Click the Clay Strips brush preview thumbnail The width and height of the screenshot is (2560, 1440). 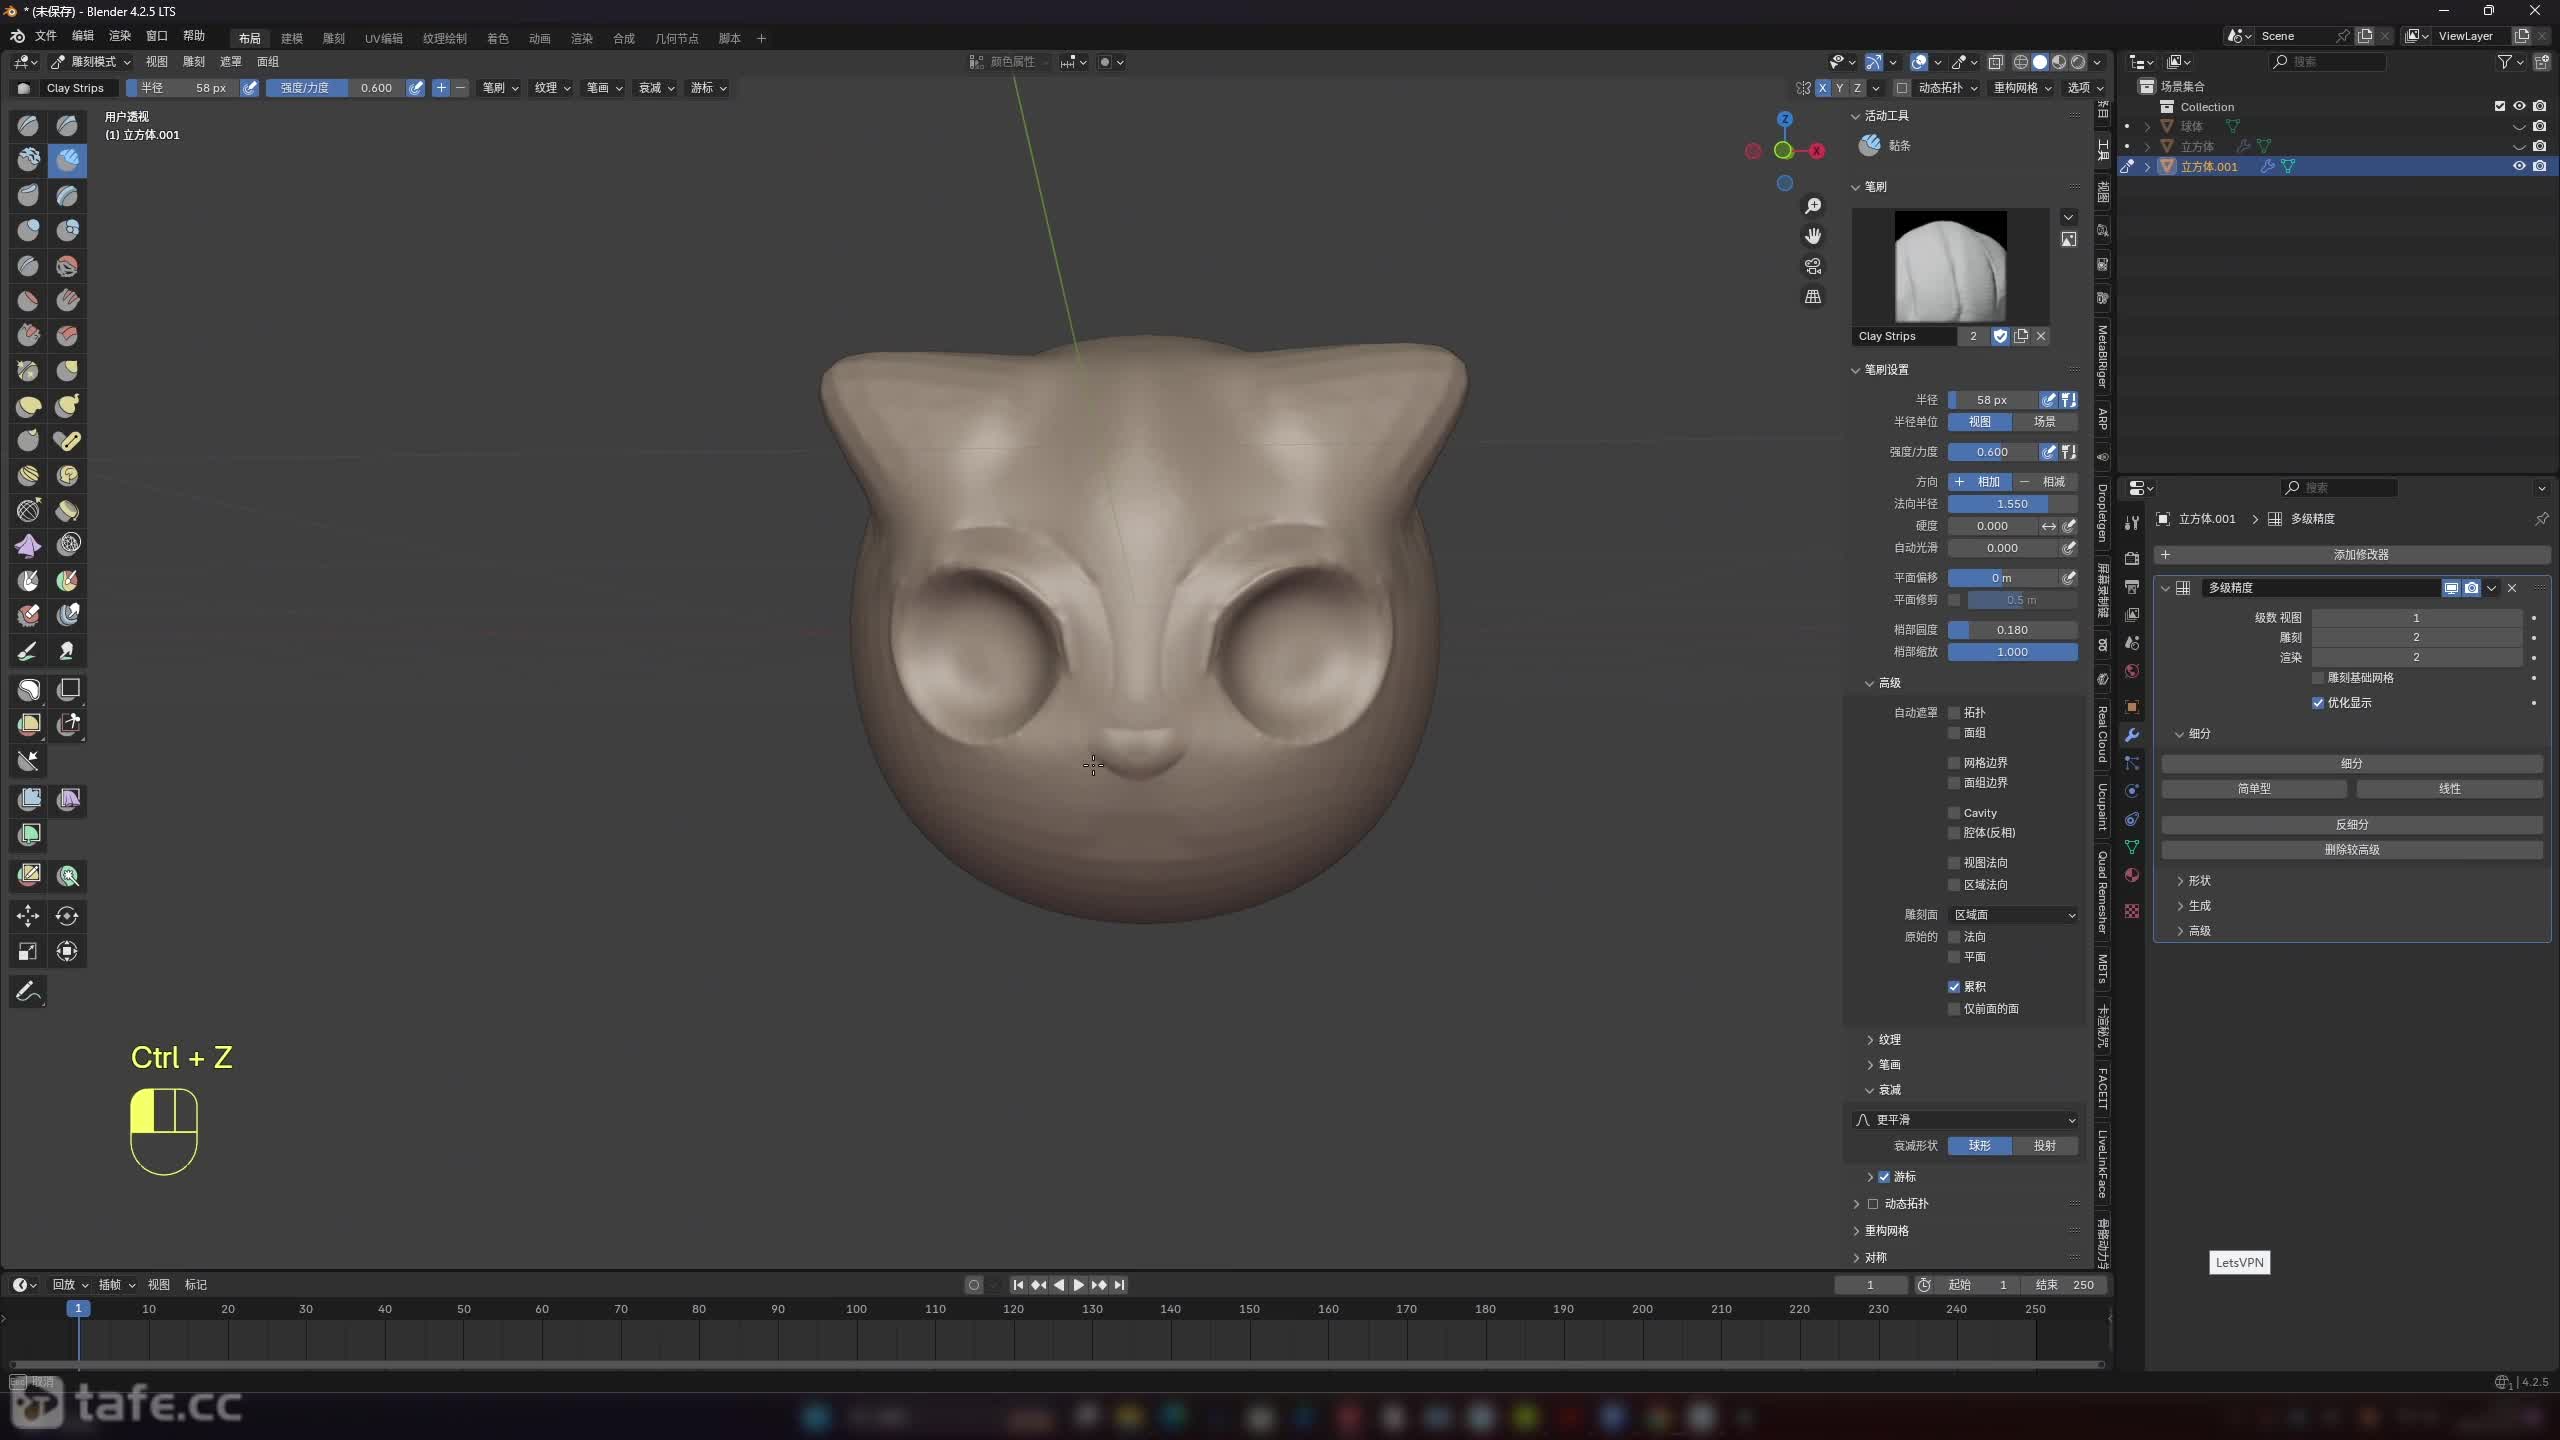[x=1950, y=266]
